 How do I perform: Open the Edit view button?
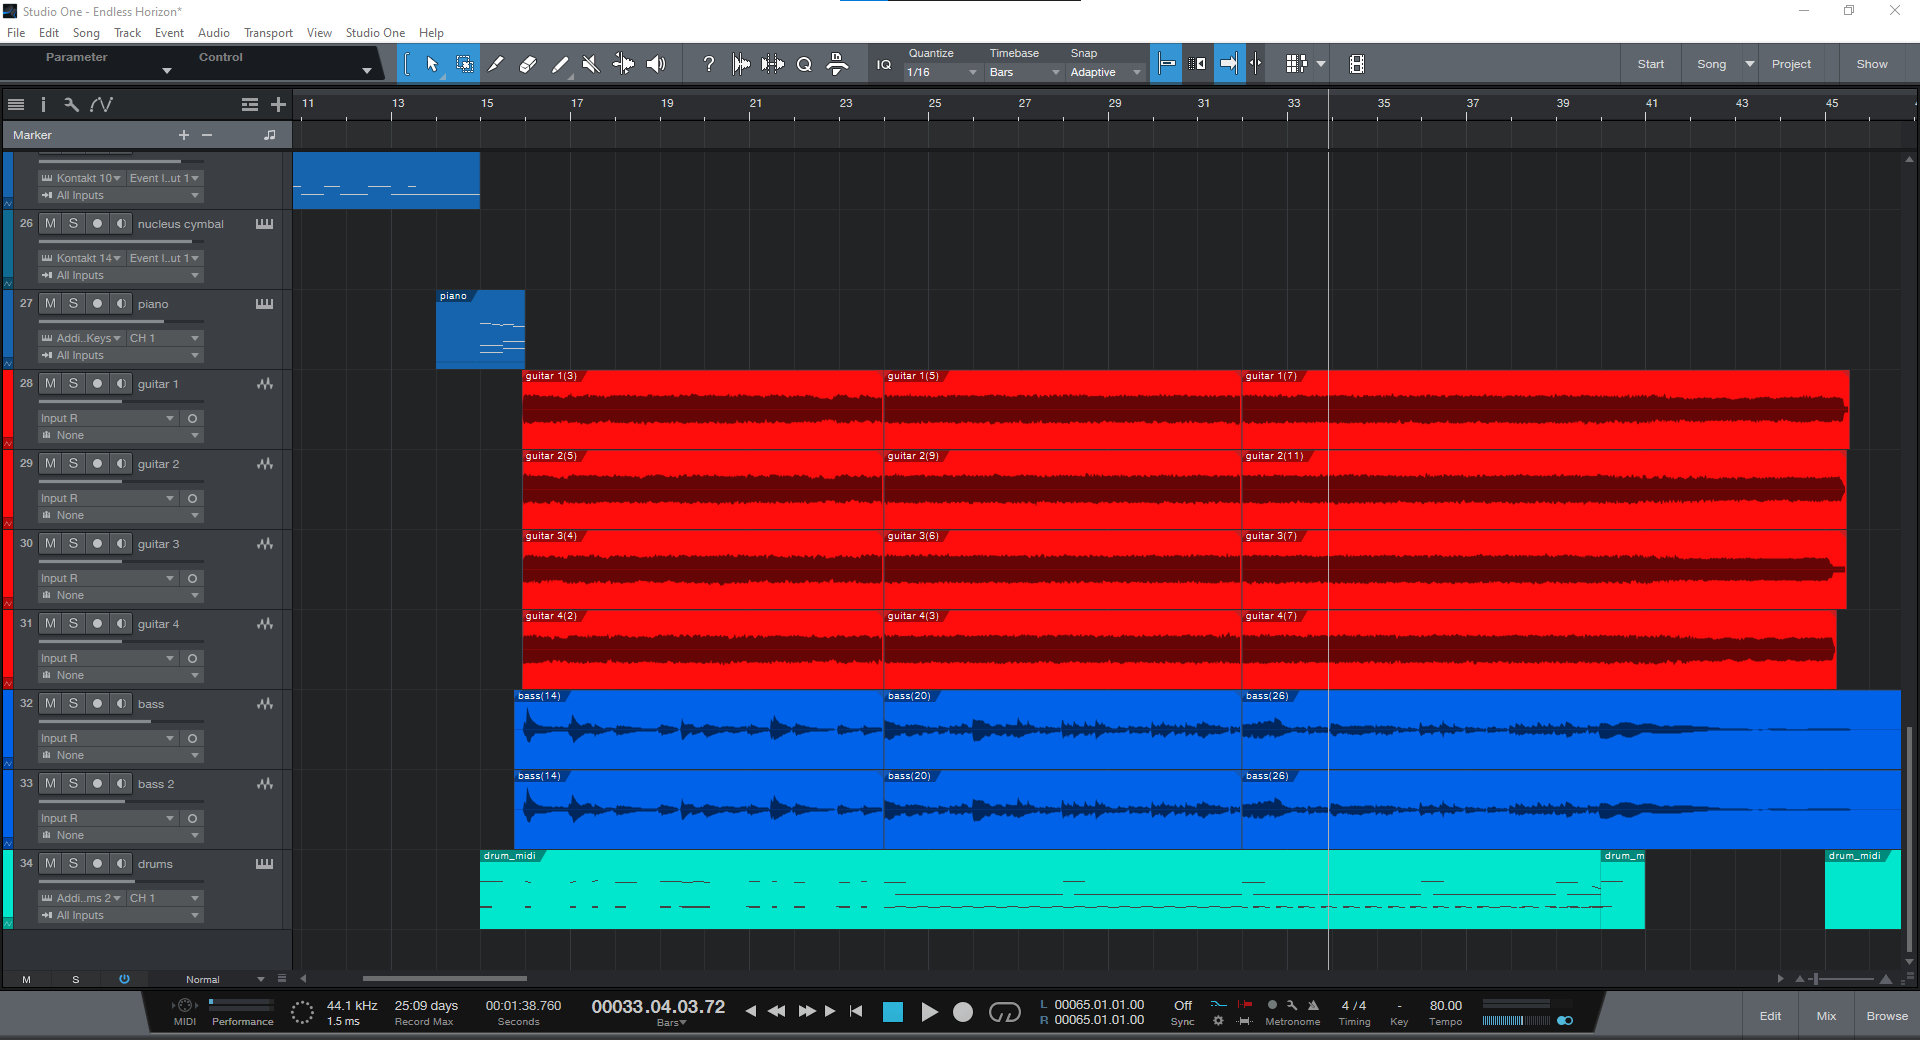1770,1016
